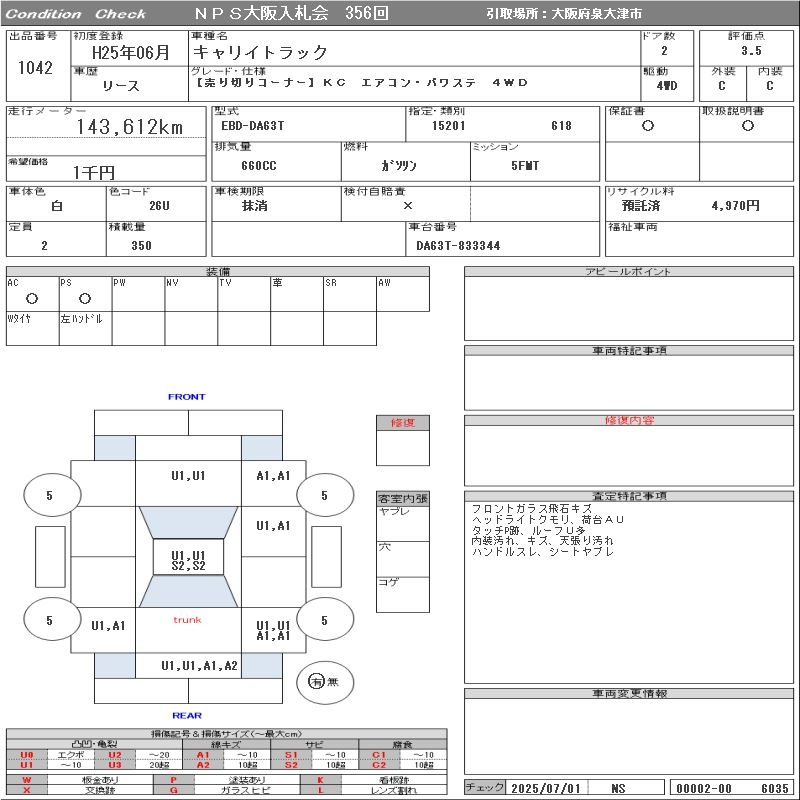800x800 pixels.
Task: Click drive type 4WD under 駆動
Action: click(667, 86)
